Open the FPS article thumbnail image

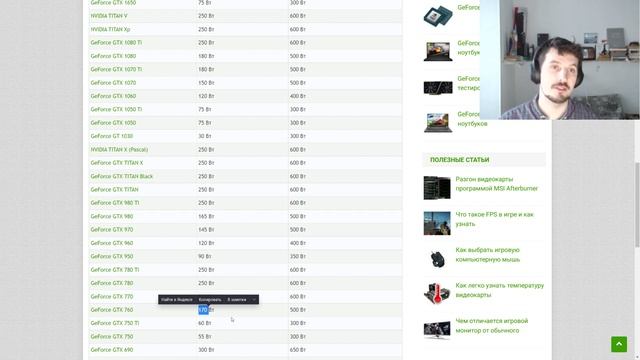[x=437, y=223]
